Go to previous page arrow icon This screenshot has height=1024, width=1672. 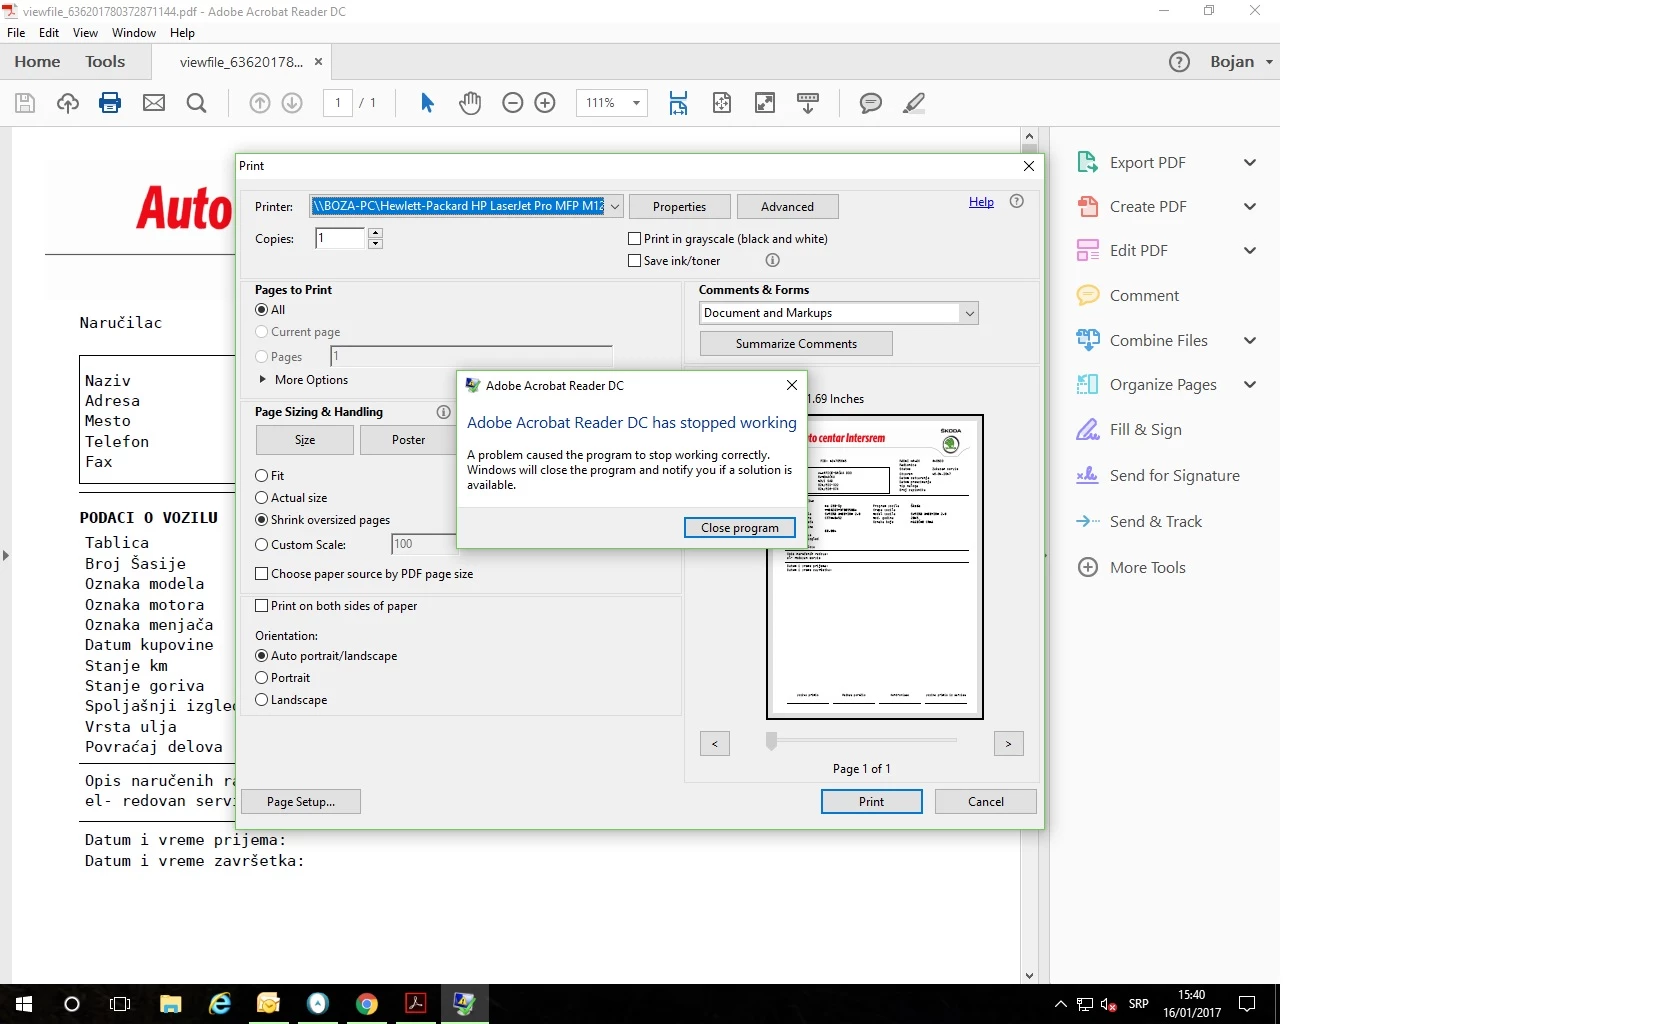[260, 103]
